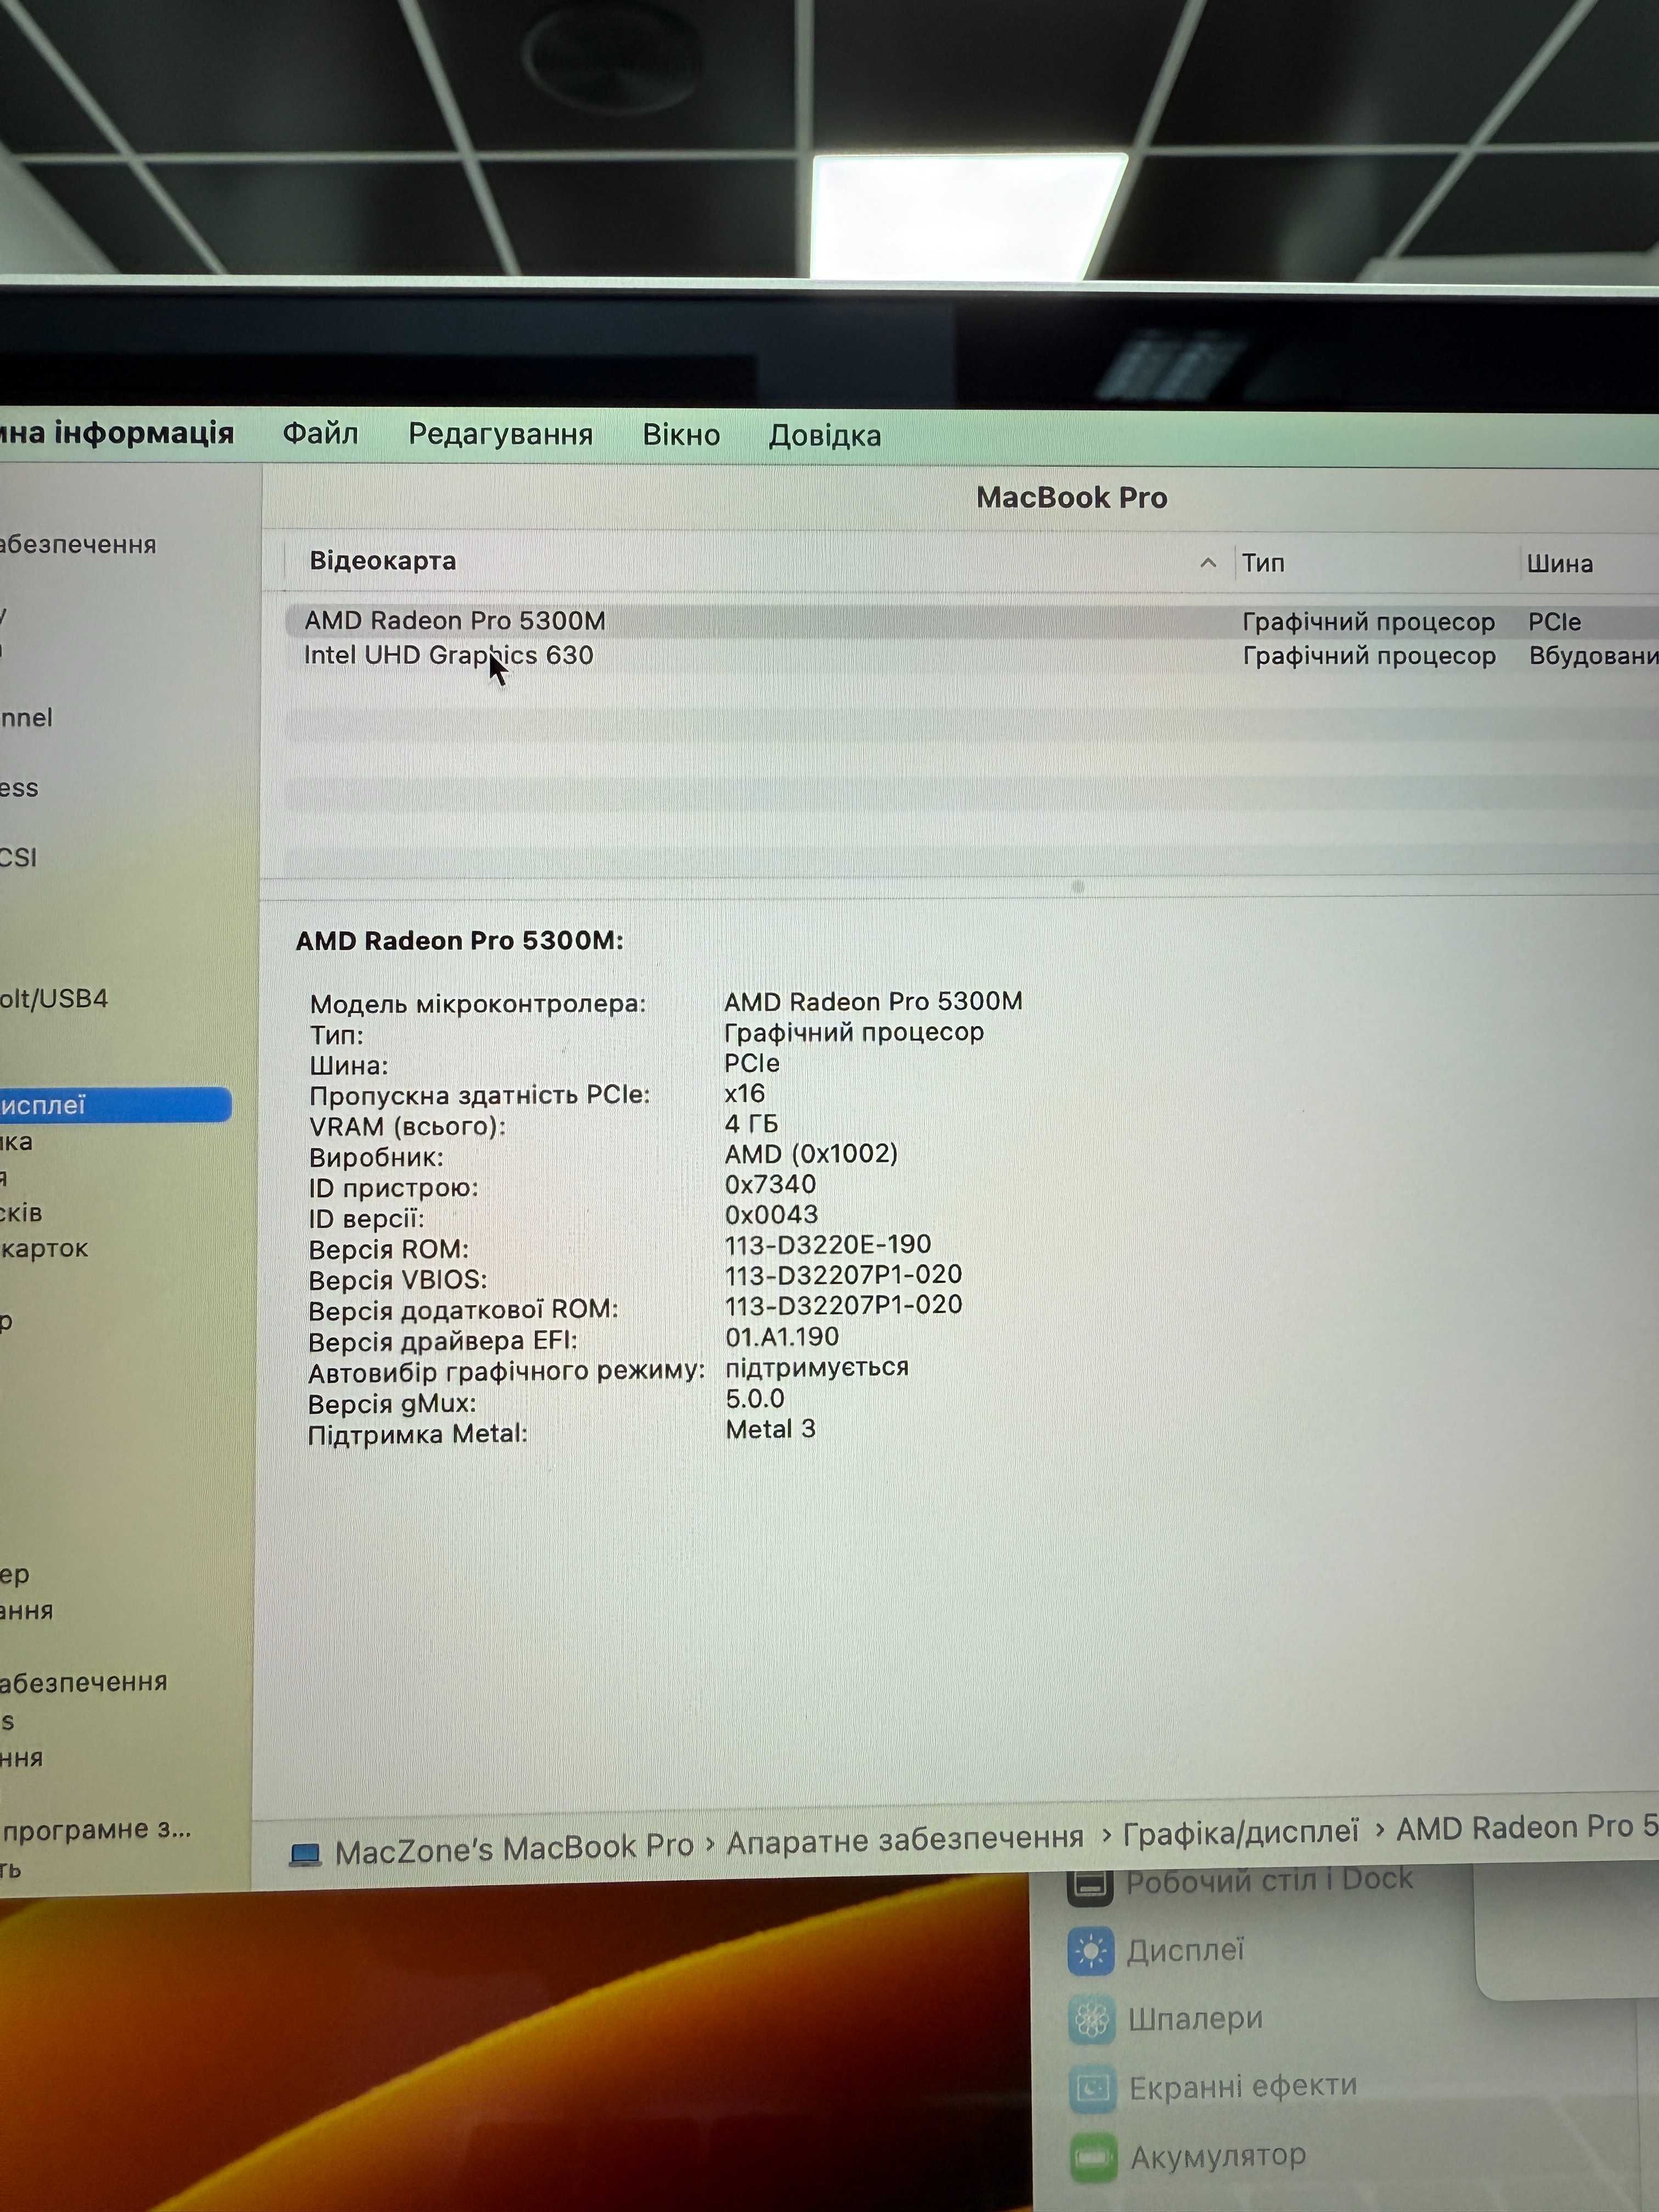
Task: Select the sidebar item ending in ків
Action: (x=21, y=1213)
